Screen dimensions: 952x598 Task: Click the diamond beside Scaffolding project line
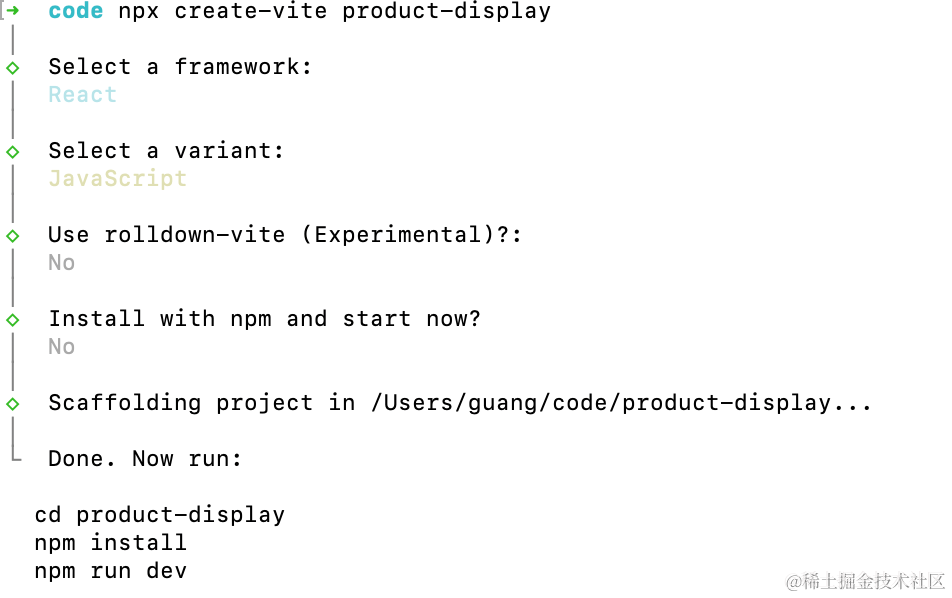click(x=13, y=404)
